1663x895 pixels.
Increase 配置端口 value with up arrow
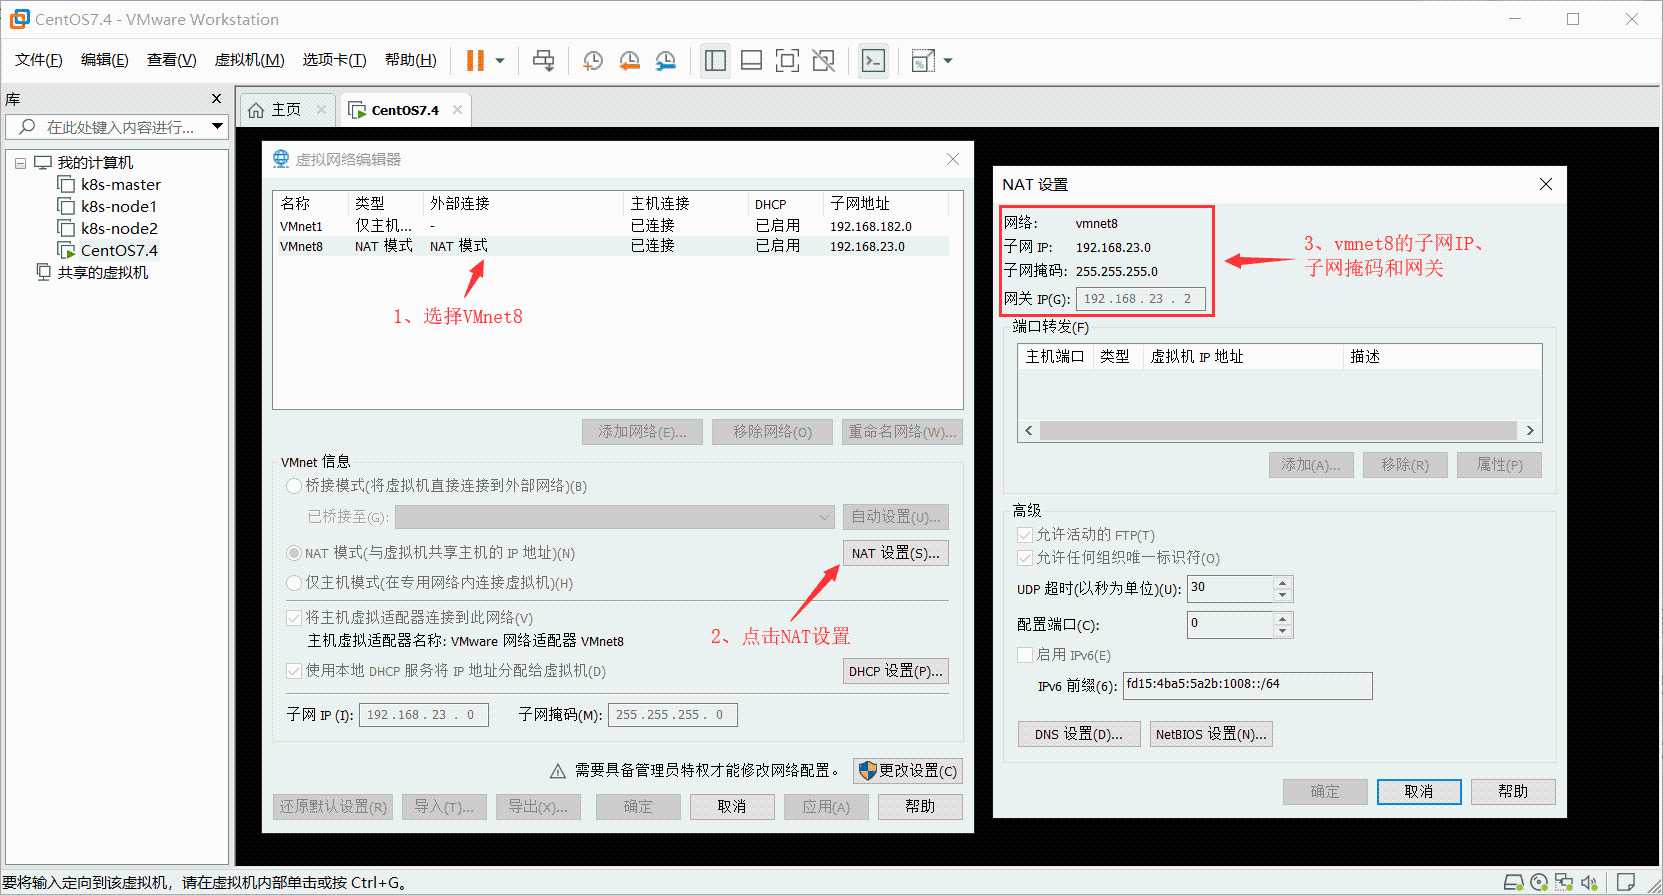pyautogui.click(x=1283, y=619)
